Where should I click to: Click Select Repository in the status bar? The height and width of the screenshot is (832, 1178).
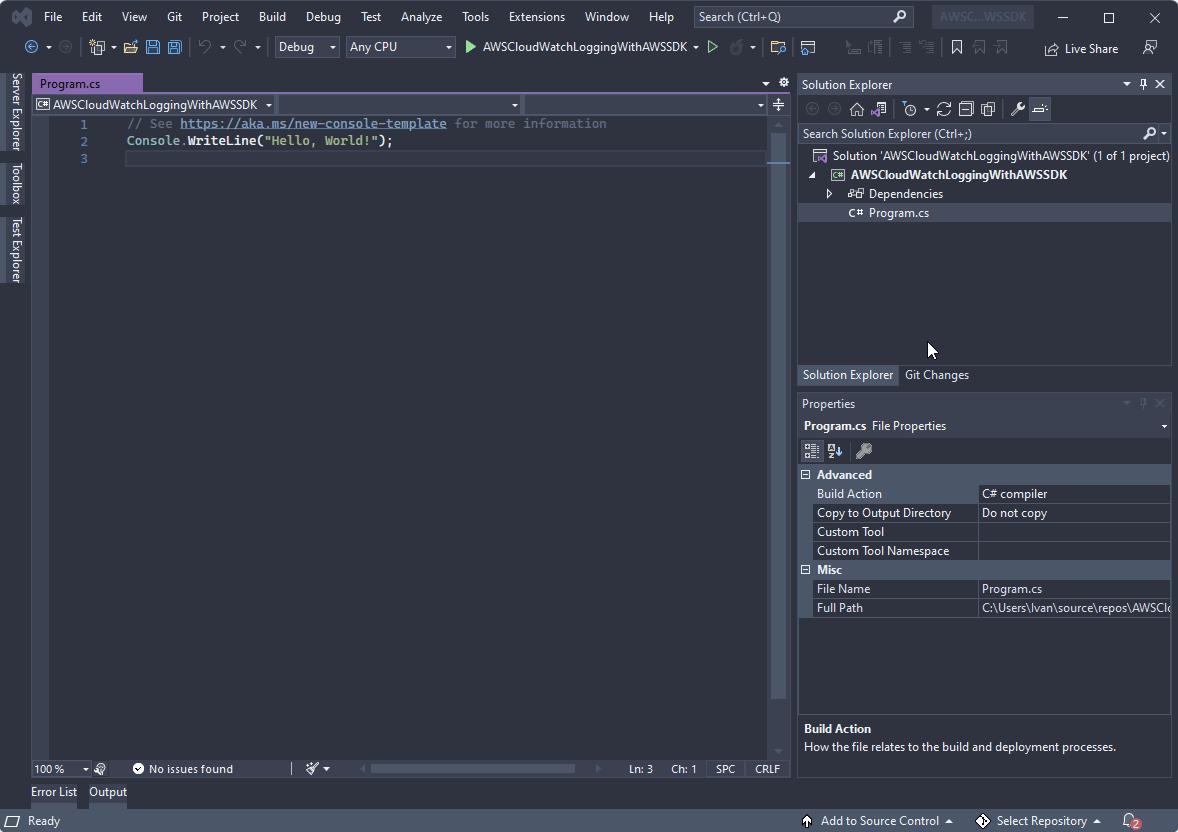pos(1039,821)
